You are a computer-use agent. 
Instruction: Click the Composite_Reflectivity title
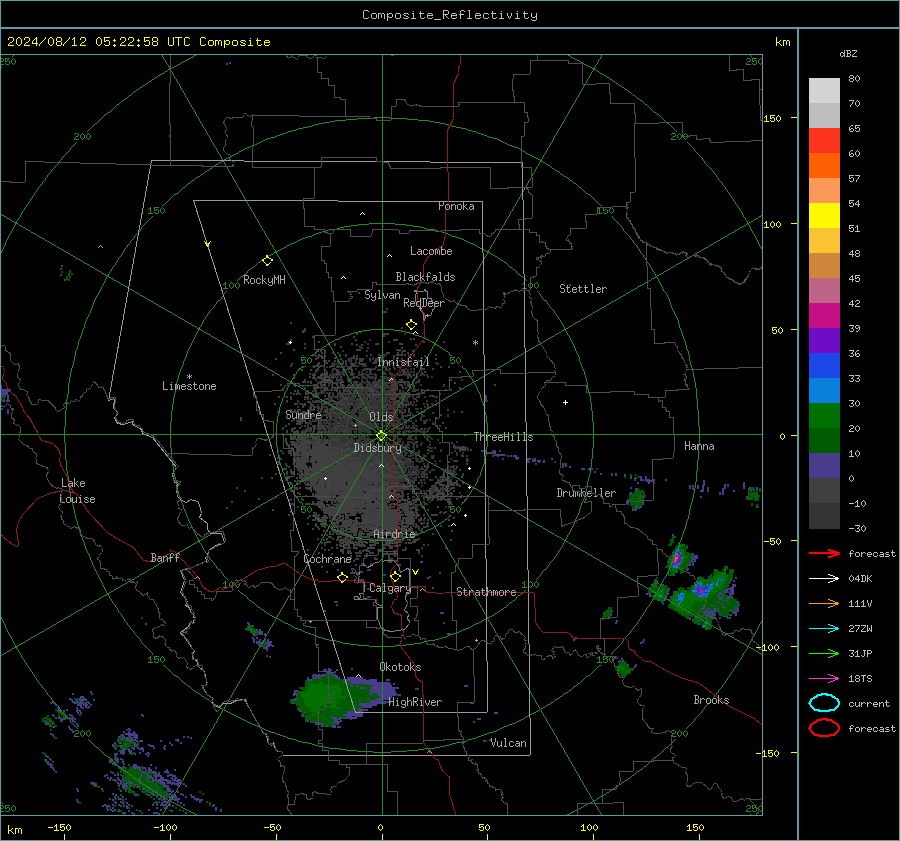pyautogui.click(x=449, y=15)
